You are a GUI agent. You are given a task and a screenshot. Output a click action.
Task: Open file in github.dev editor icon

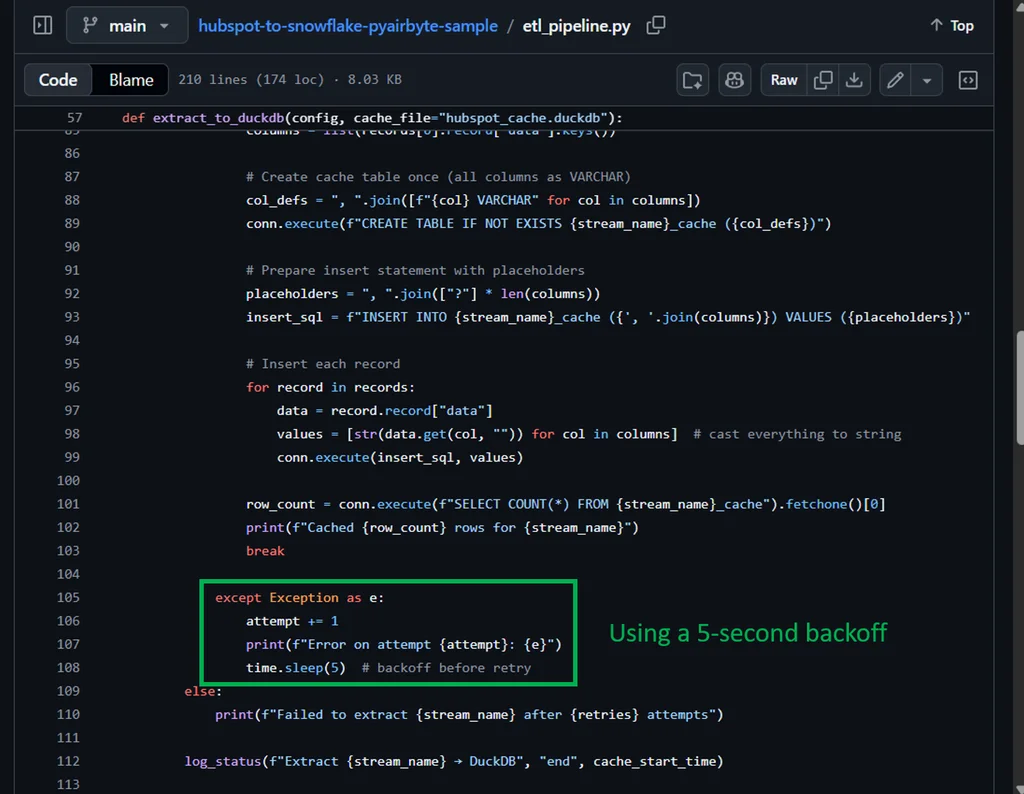(x=692, y=80)
